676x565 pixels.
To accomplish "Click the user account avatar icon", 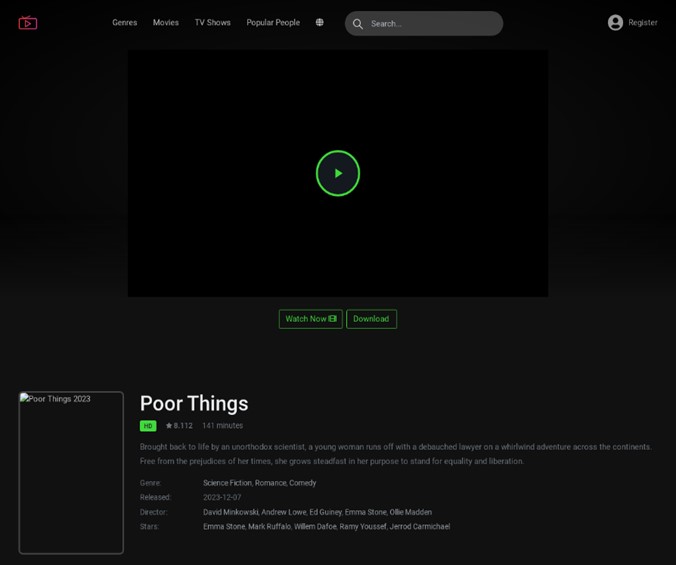I will (615, 22).
